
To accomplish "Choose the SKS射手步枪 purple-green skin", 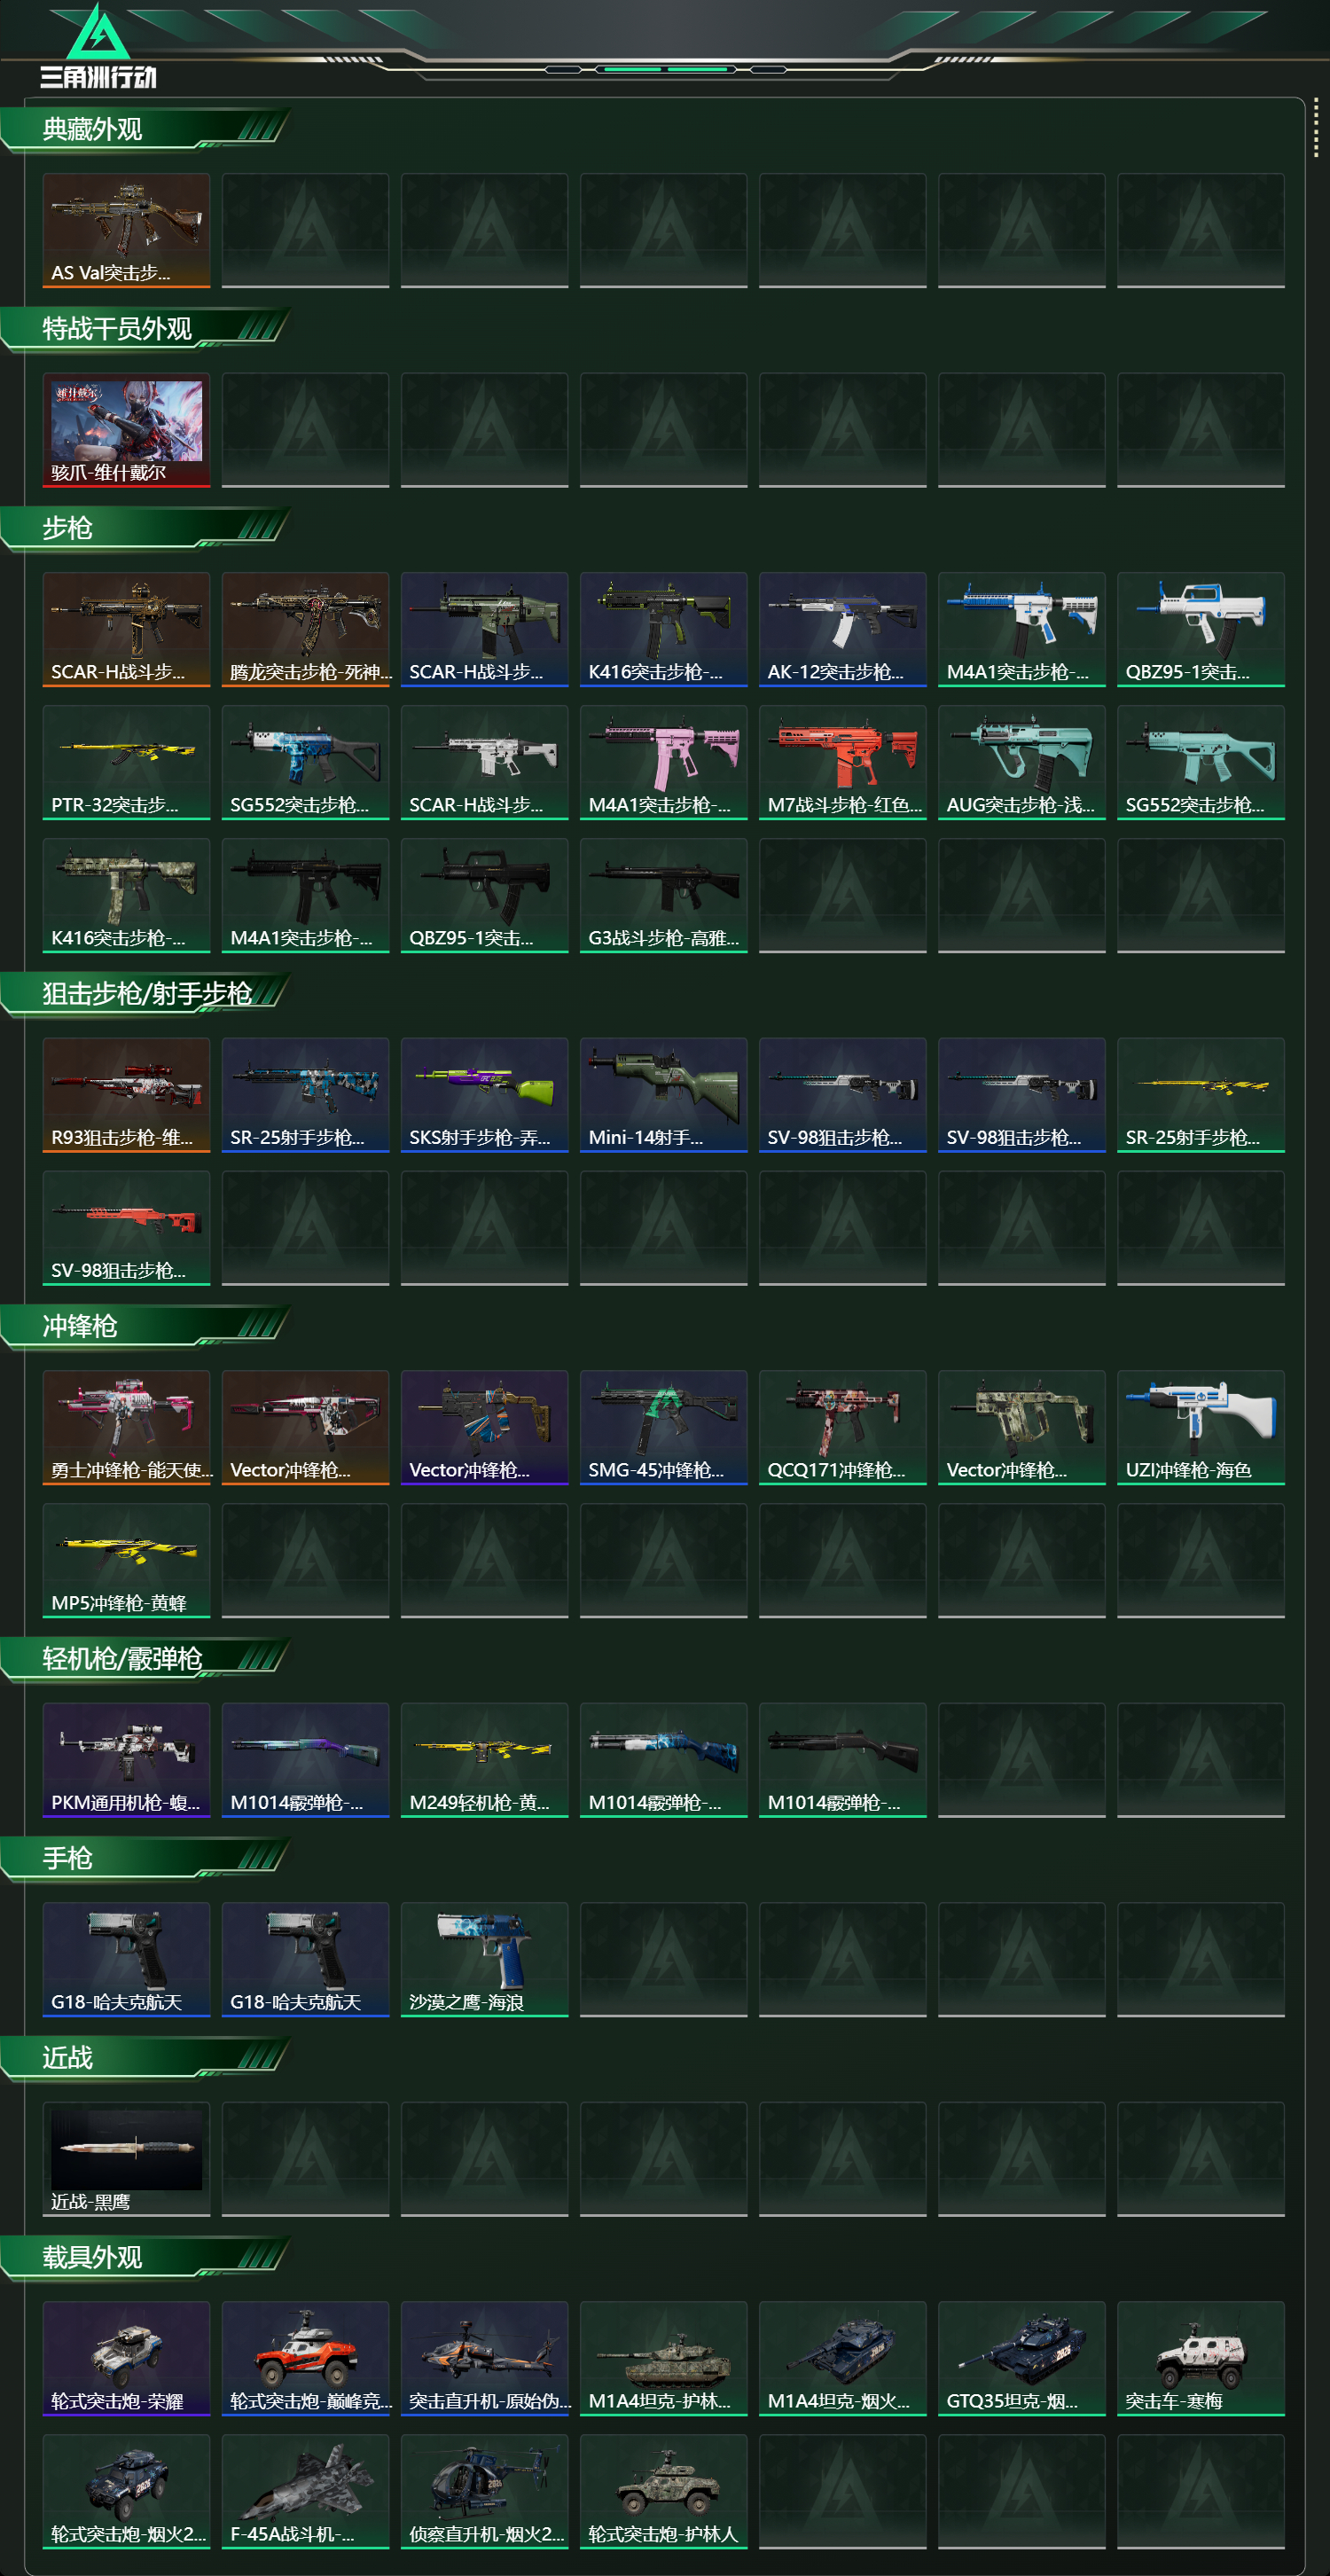I will (x=484, y=1095).
